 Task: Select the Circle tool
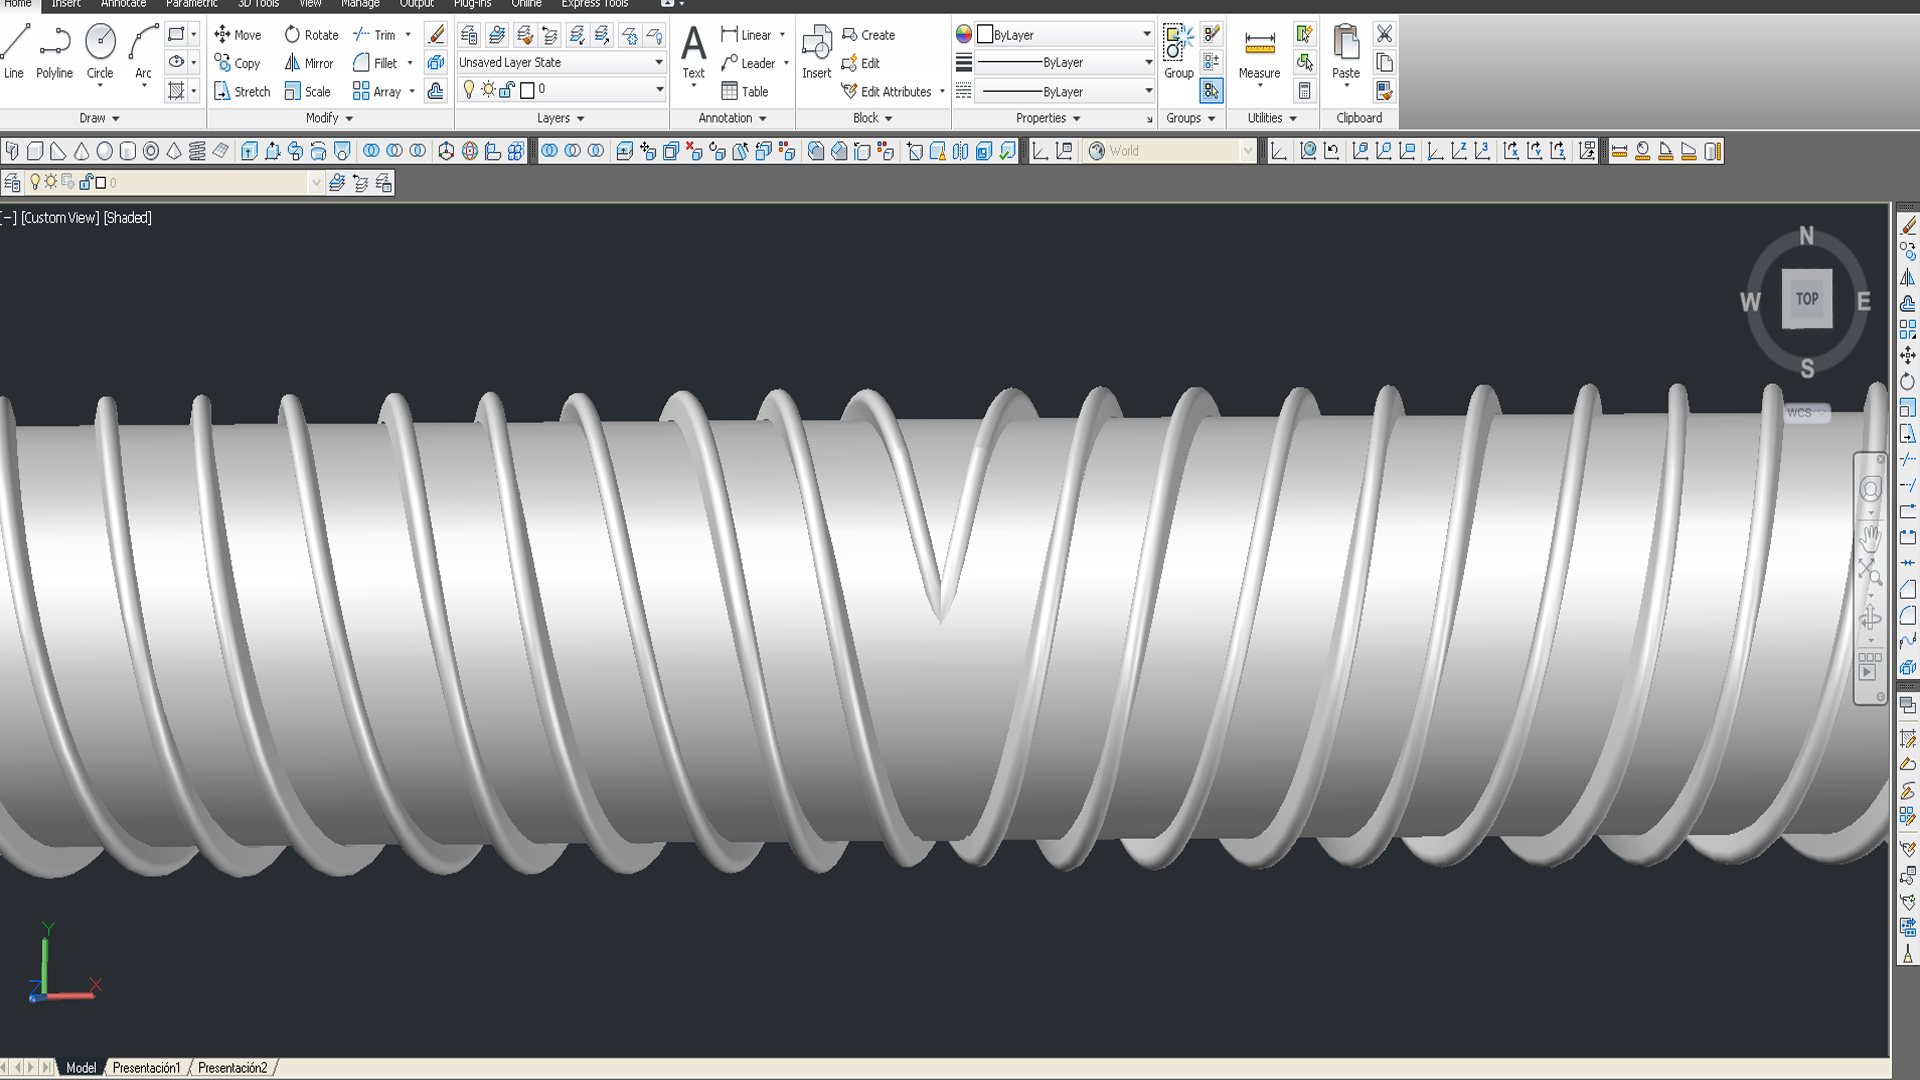(x=100, y=52)
